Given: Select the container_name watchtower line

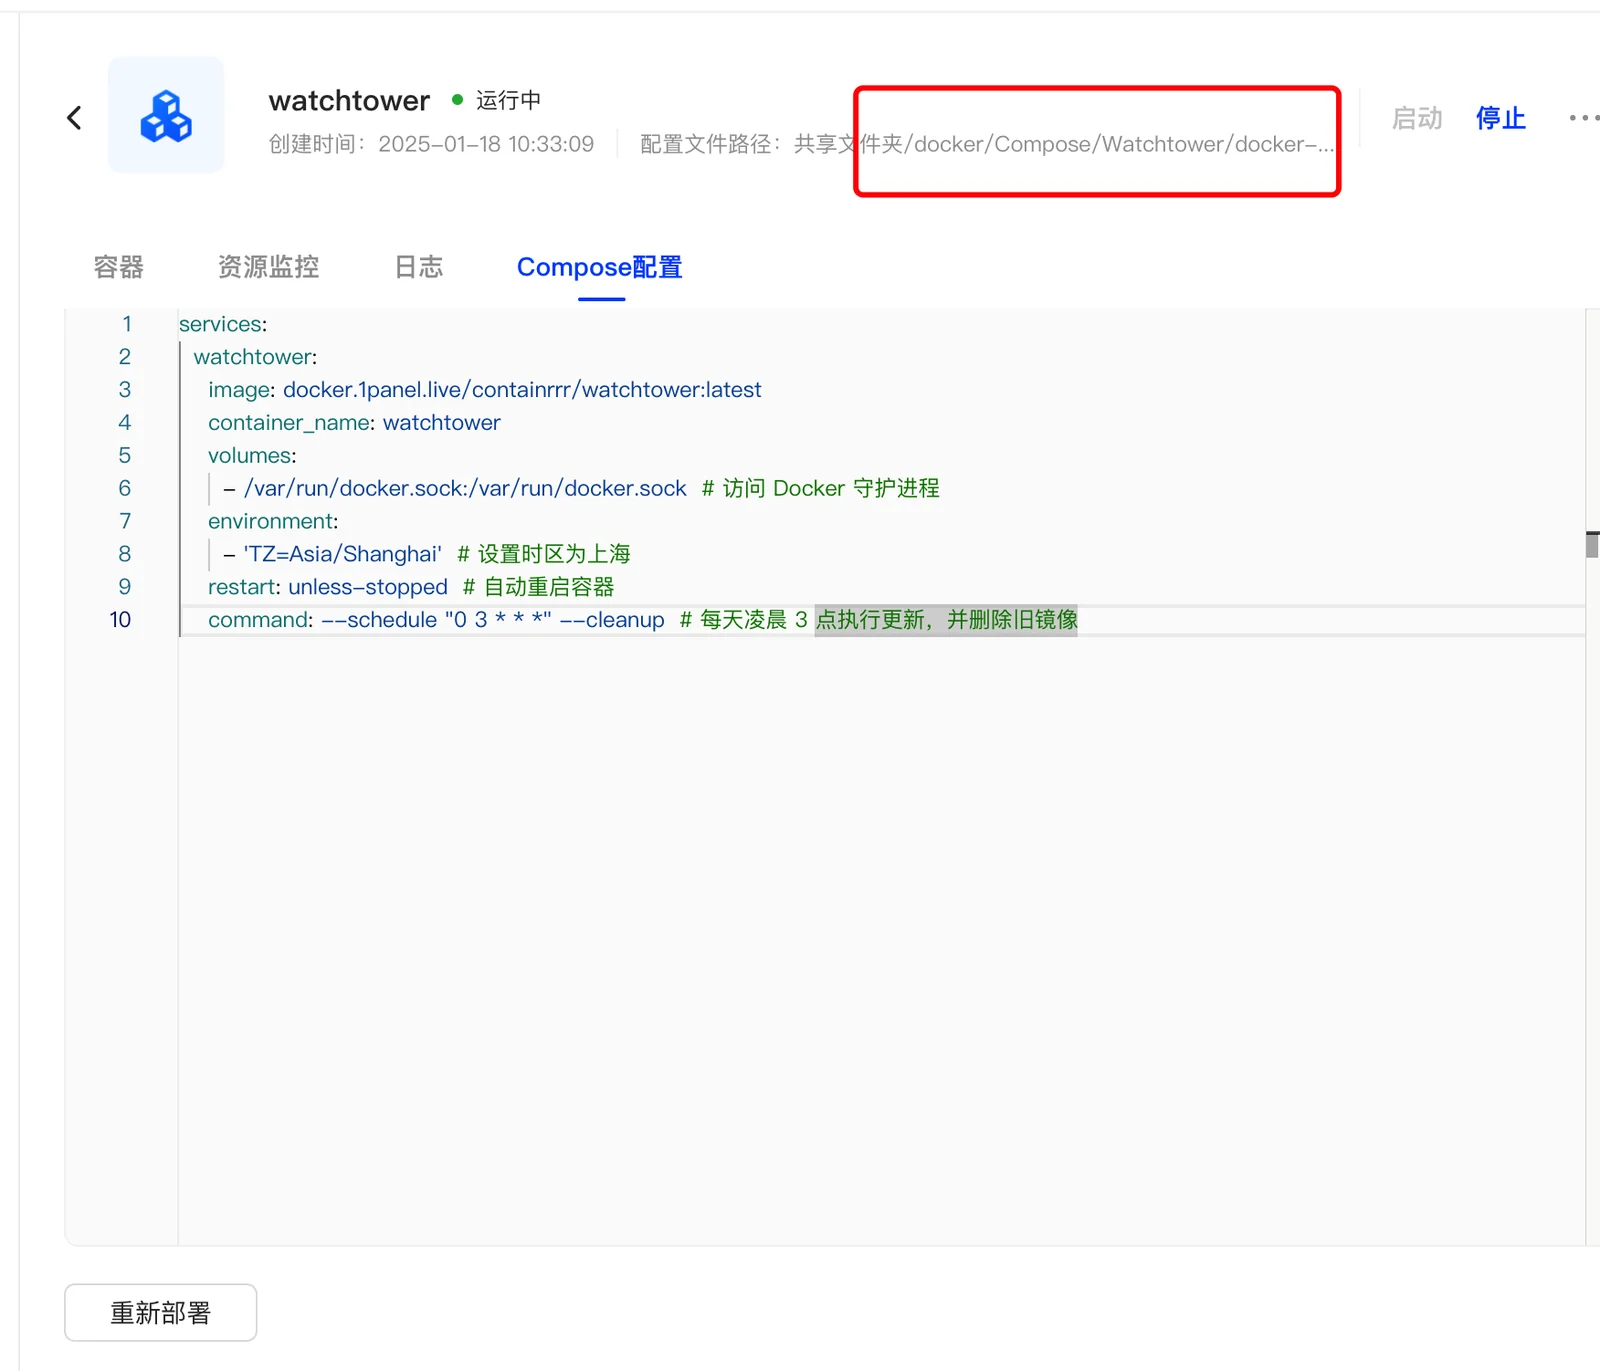Looking at the screenshot, I should pos(355,422).
